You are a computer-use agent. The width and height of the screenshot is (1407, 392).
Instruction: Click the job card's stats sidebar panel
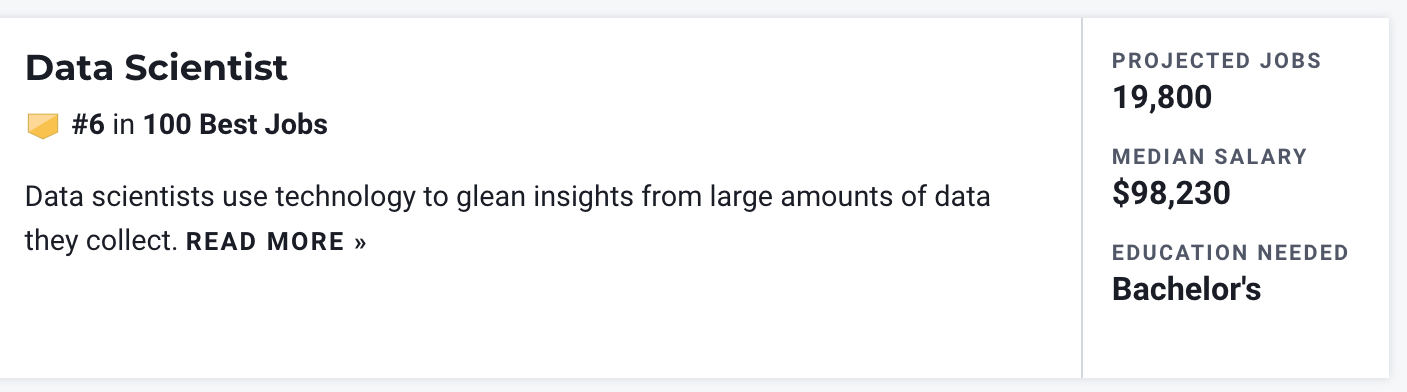tap(1236, 198)
